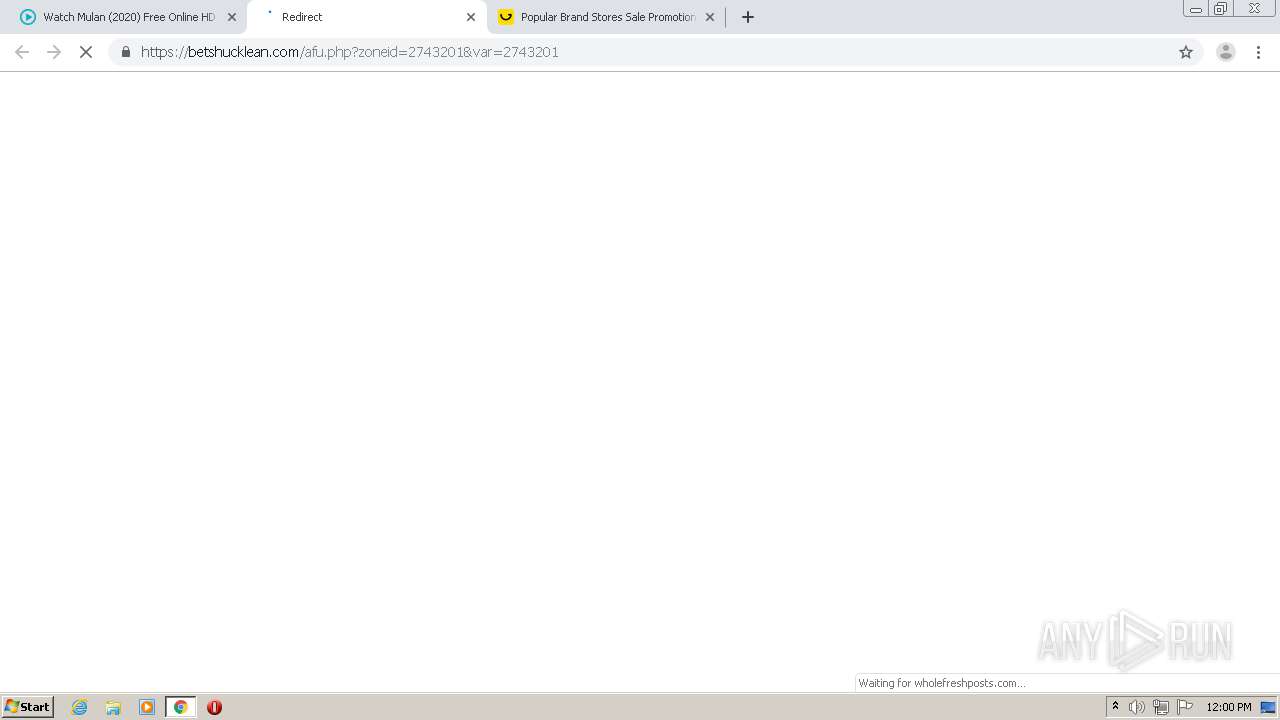Open Windows Explorer folder from taskbar
Image resolution: width=1280 pixels, height=720 pixels.
pos(113,707)
